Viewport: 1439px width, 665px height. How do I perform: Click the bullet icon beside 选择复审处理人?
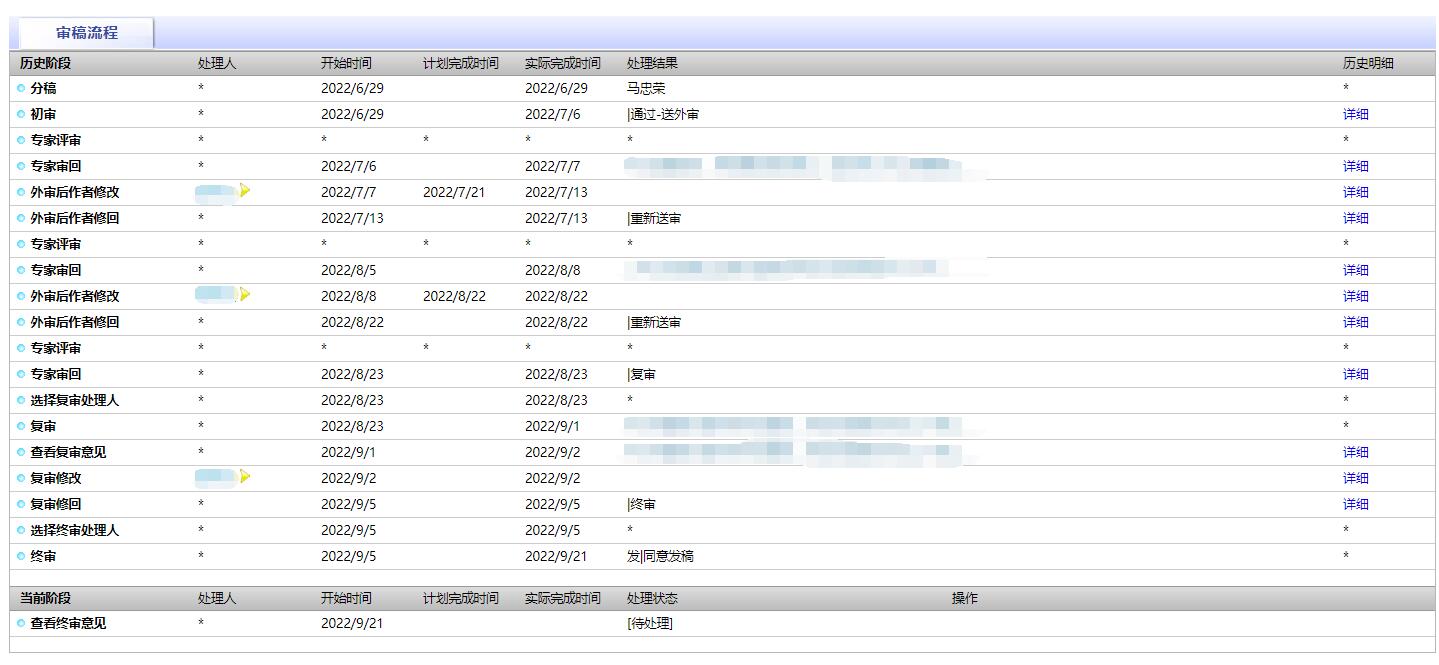pyautogui.click(x=21, y=400)
